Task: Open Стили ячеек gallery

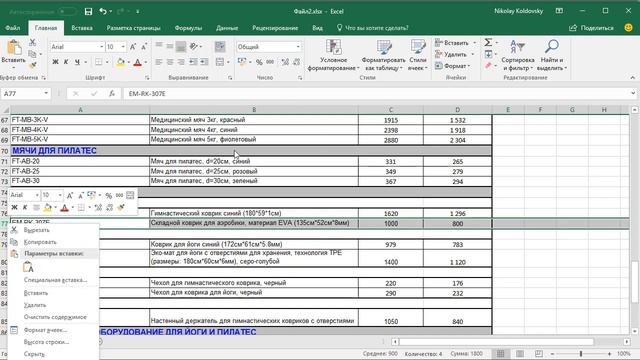Action: pos(418,55)
